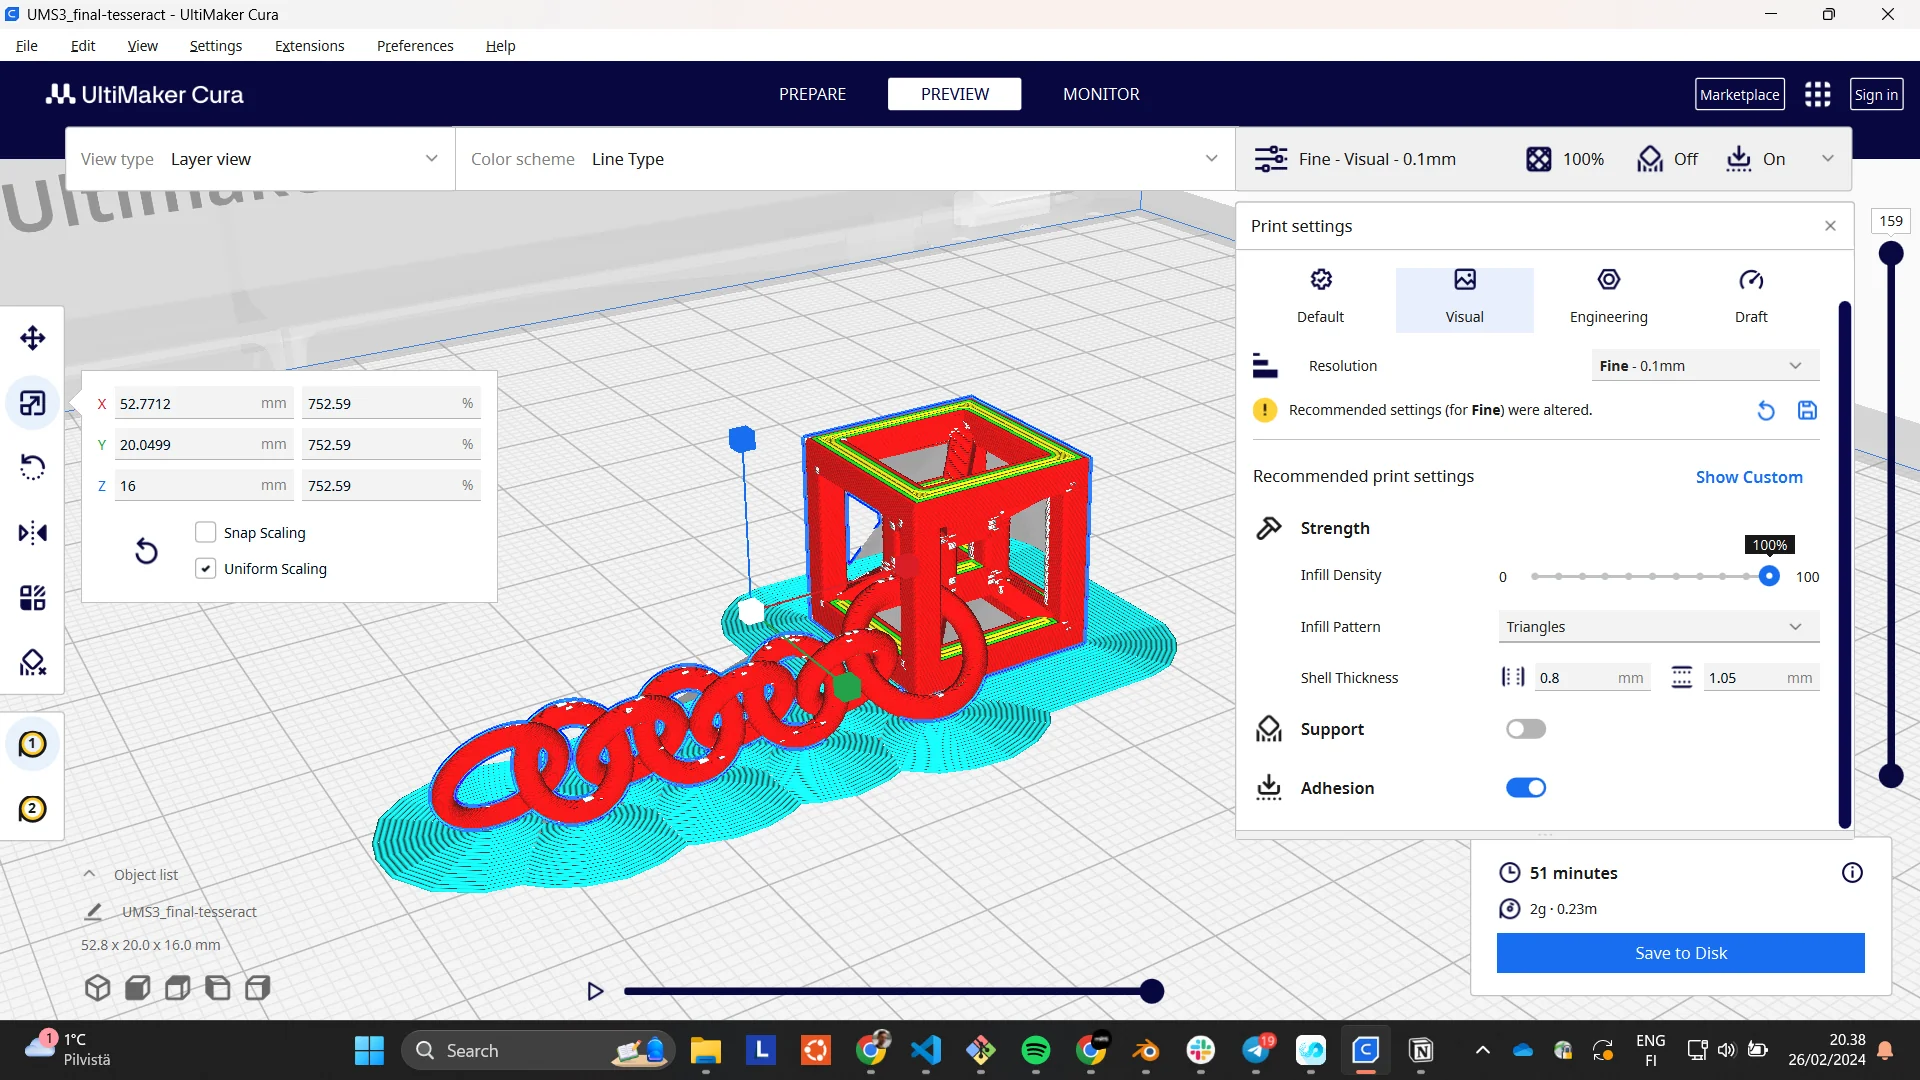This screenshot has height=1080, width=1920.
Task: Uncheck the Uniform Scaling checkbox
Action: pyautogui.click(x=206, y=569)
